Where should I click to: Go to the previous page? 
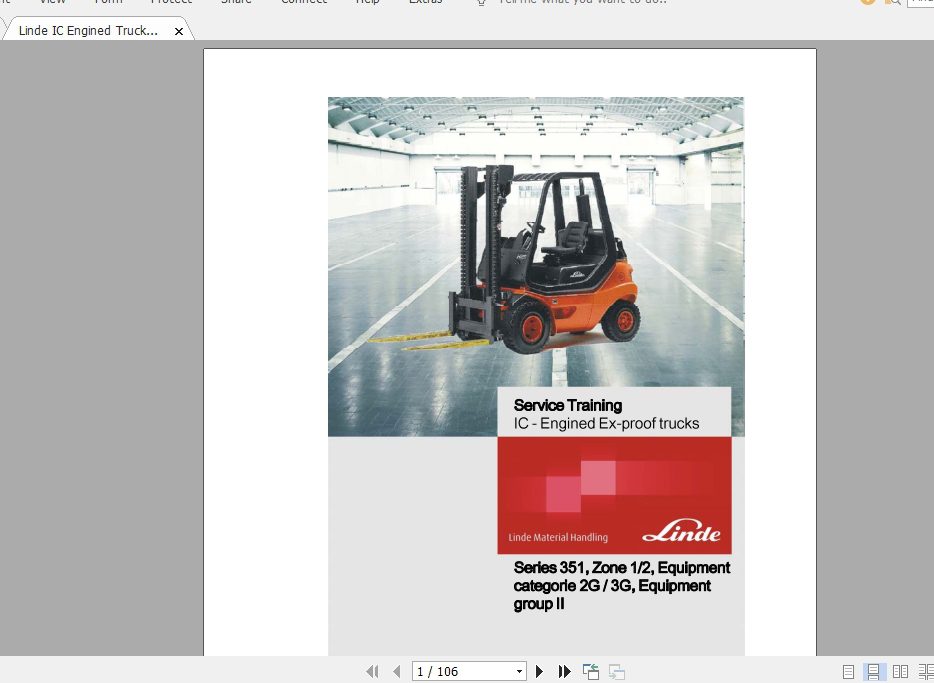(x=397, y=672)
